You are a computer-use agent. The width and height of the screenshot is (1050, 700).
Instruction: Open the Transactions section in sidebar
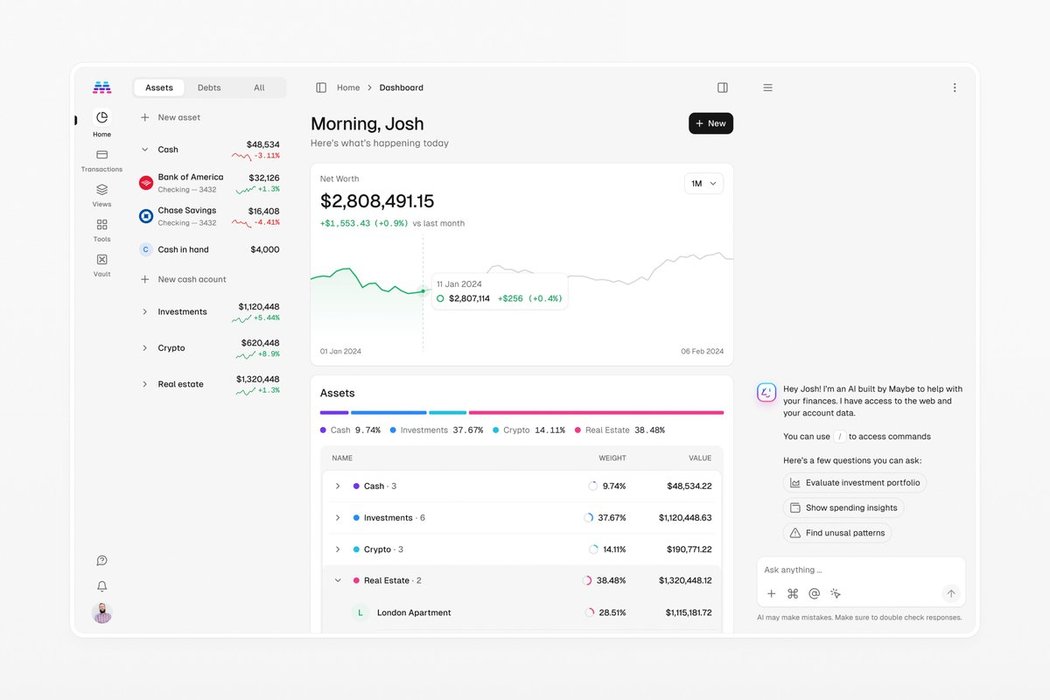click(101, 155)
